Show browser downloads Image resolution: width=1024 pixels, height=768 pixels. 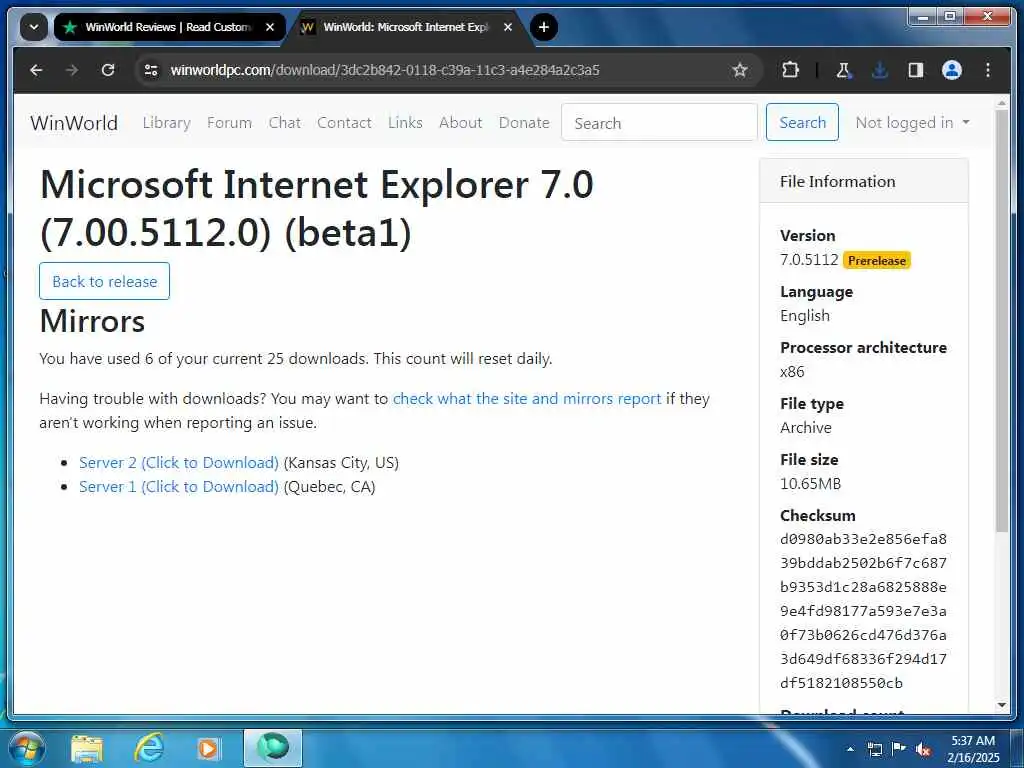(880, 70)
